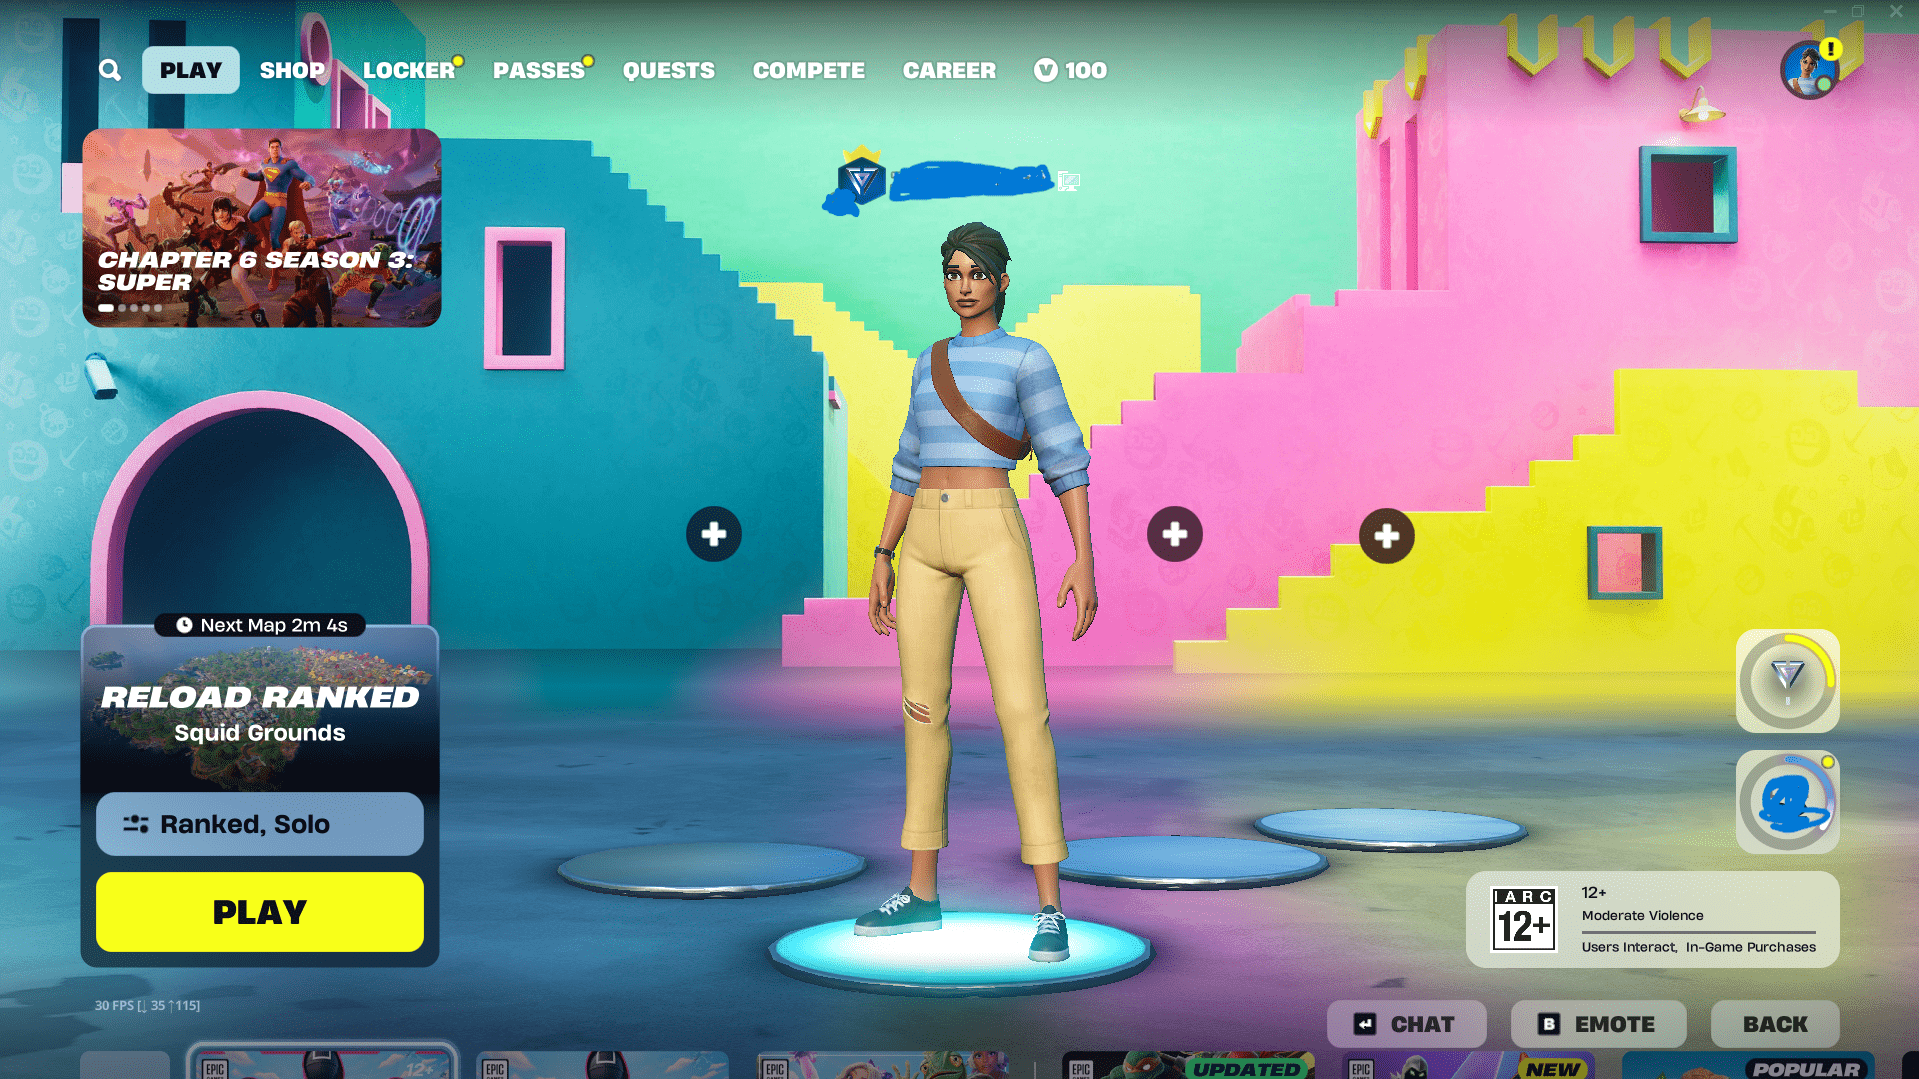Click the ranked shield badge above character

[x=861, y=177]
